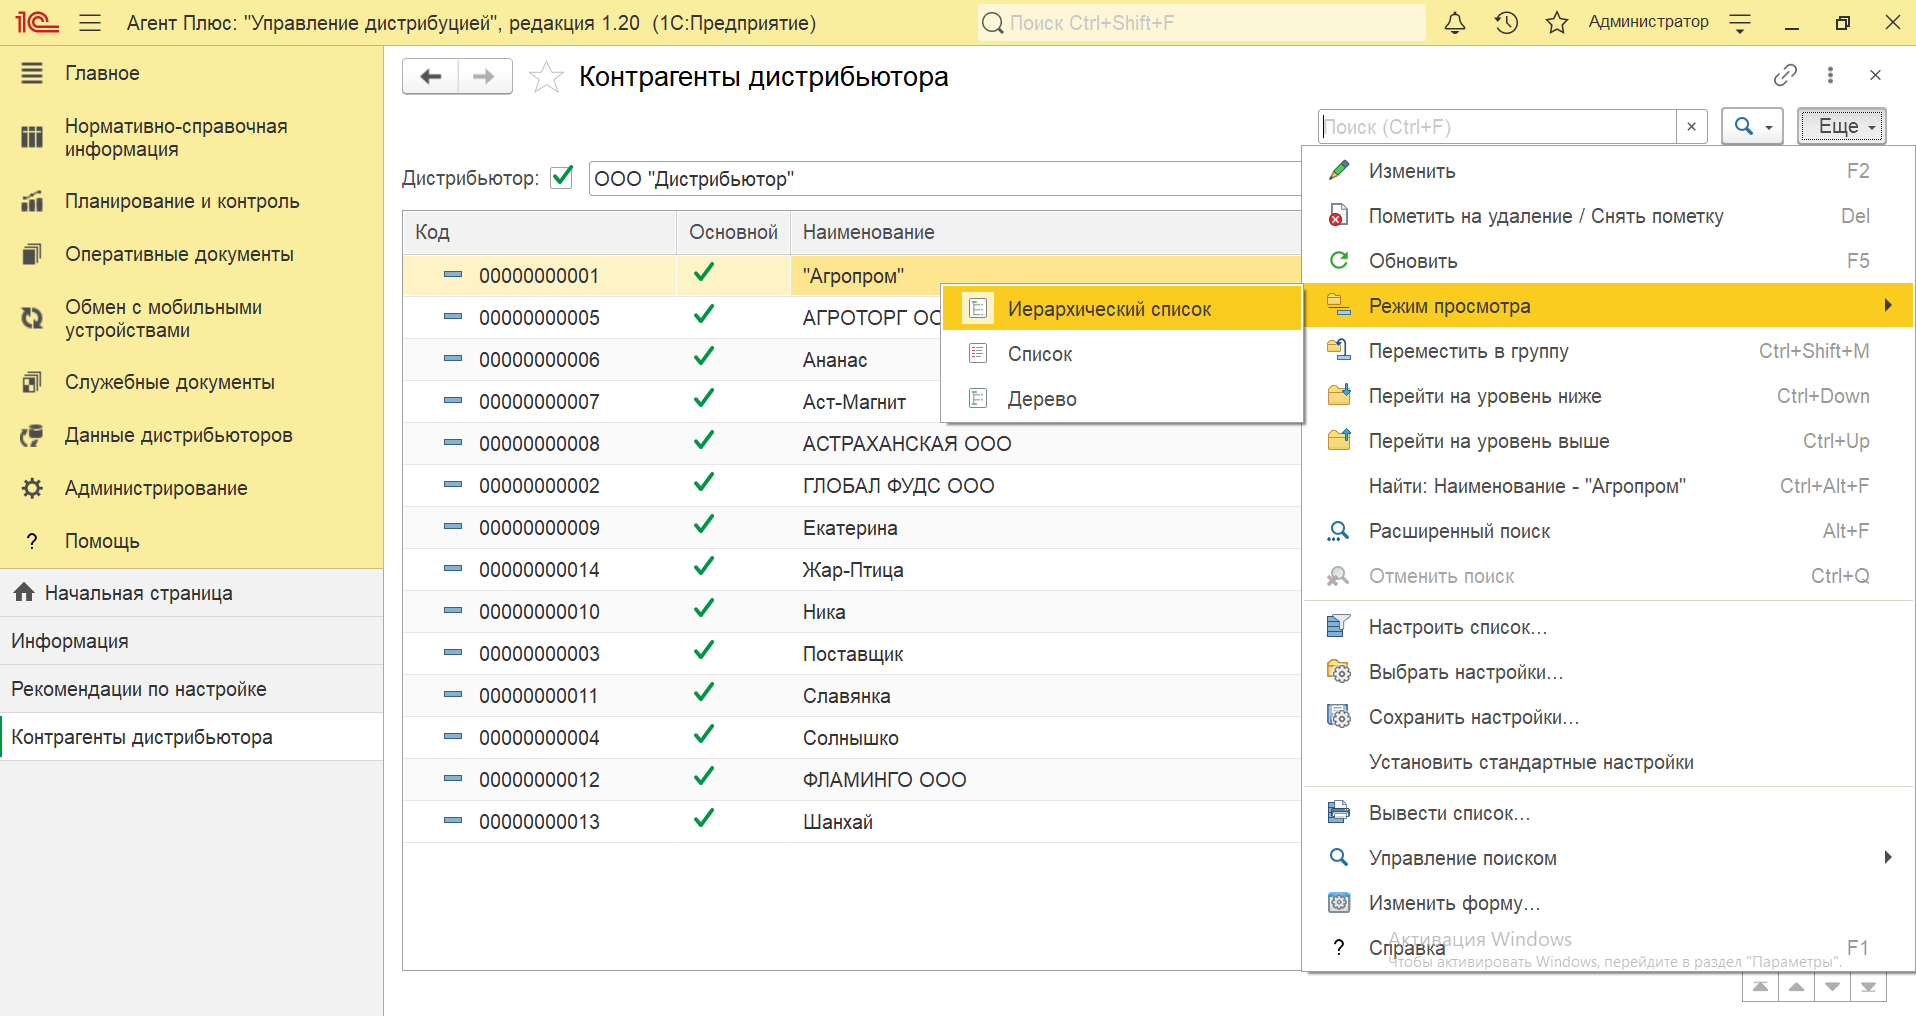Get link to this form icon
This screenshot has width=1916, height=1016.
click(x=1785, y=75)
